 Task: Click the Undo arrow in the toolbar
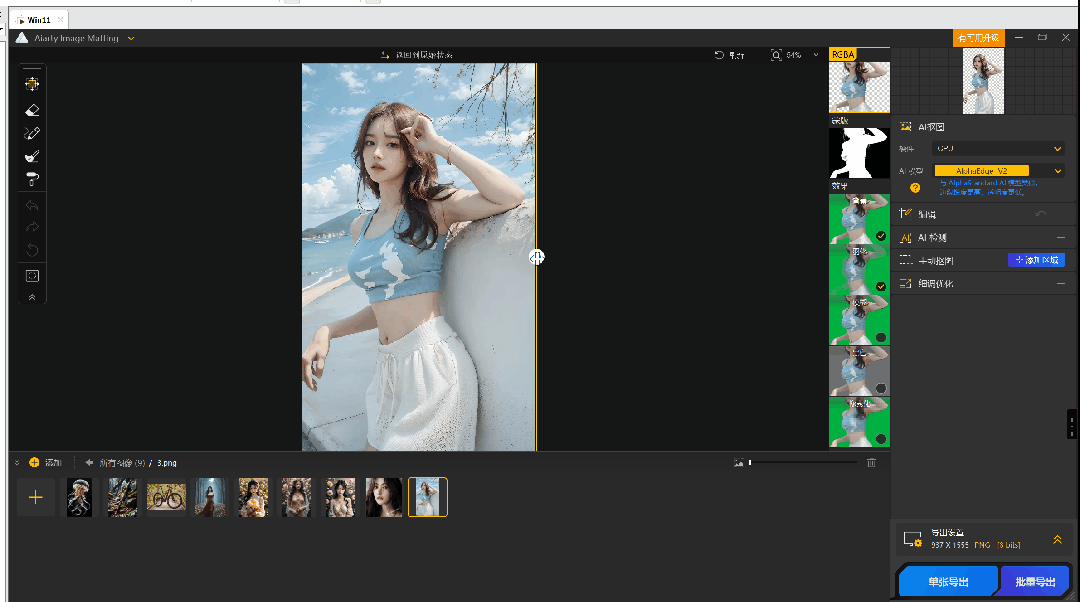coord(31,206)
